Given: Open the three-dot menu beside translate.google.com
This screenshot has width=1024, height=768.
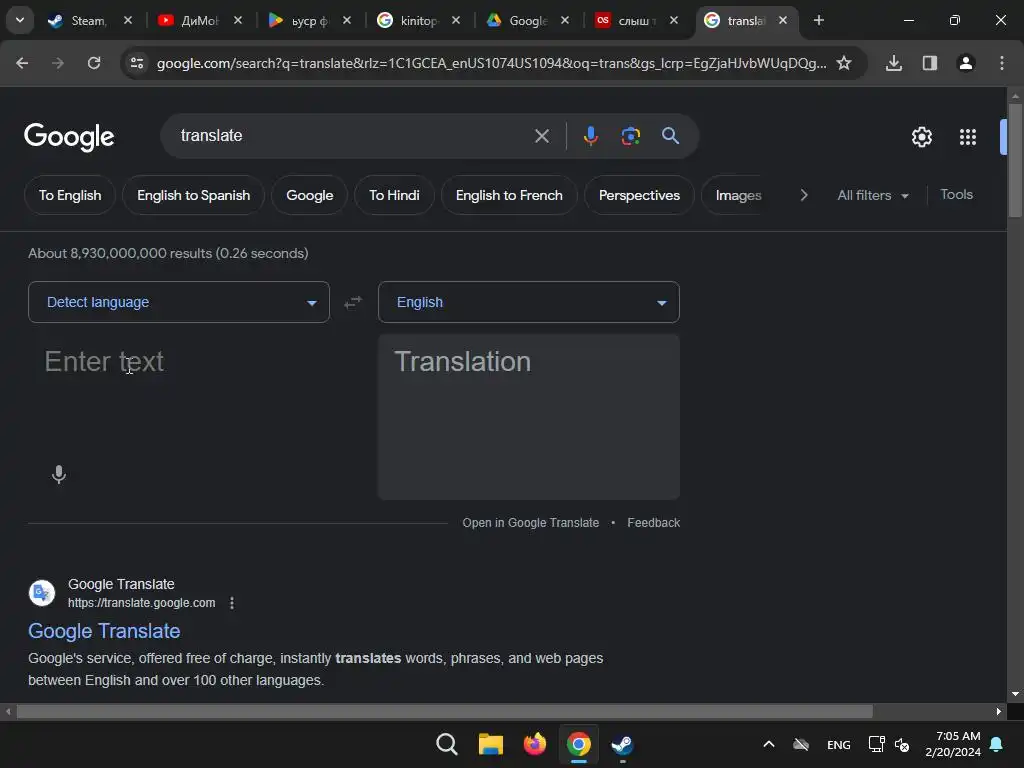Looking at the screenshot, I should pos(232,603).
